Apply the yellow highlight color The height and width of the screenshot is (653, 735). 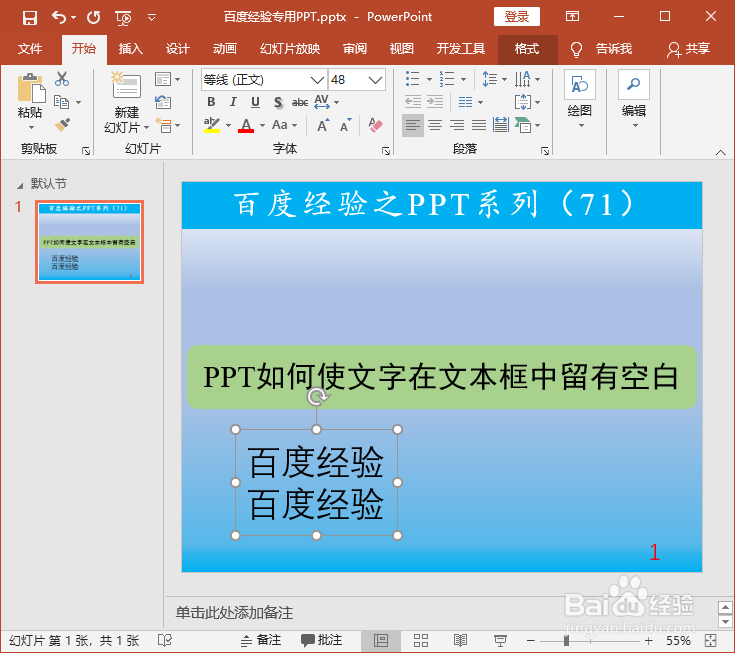click(212, 125)
